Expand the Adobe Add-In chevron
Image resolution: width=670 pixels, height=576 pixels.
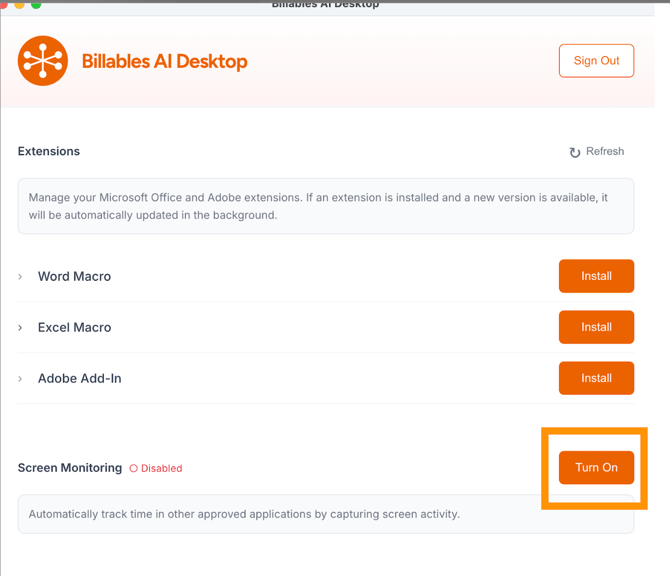coord(20,378)
